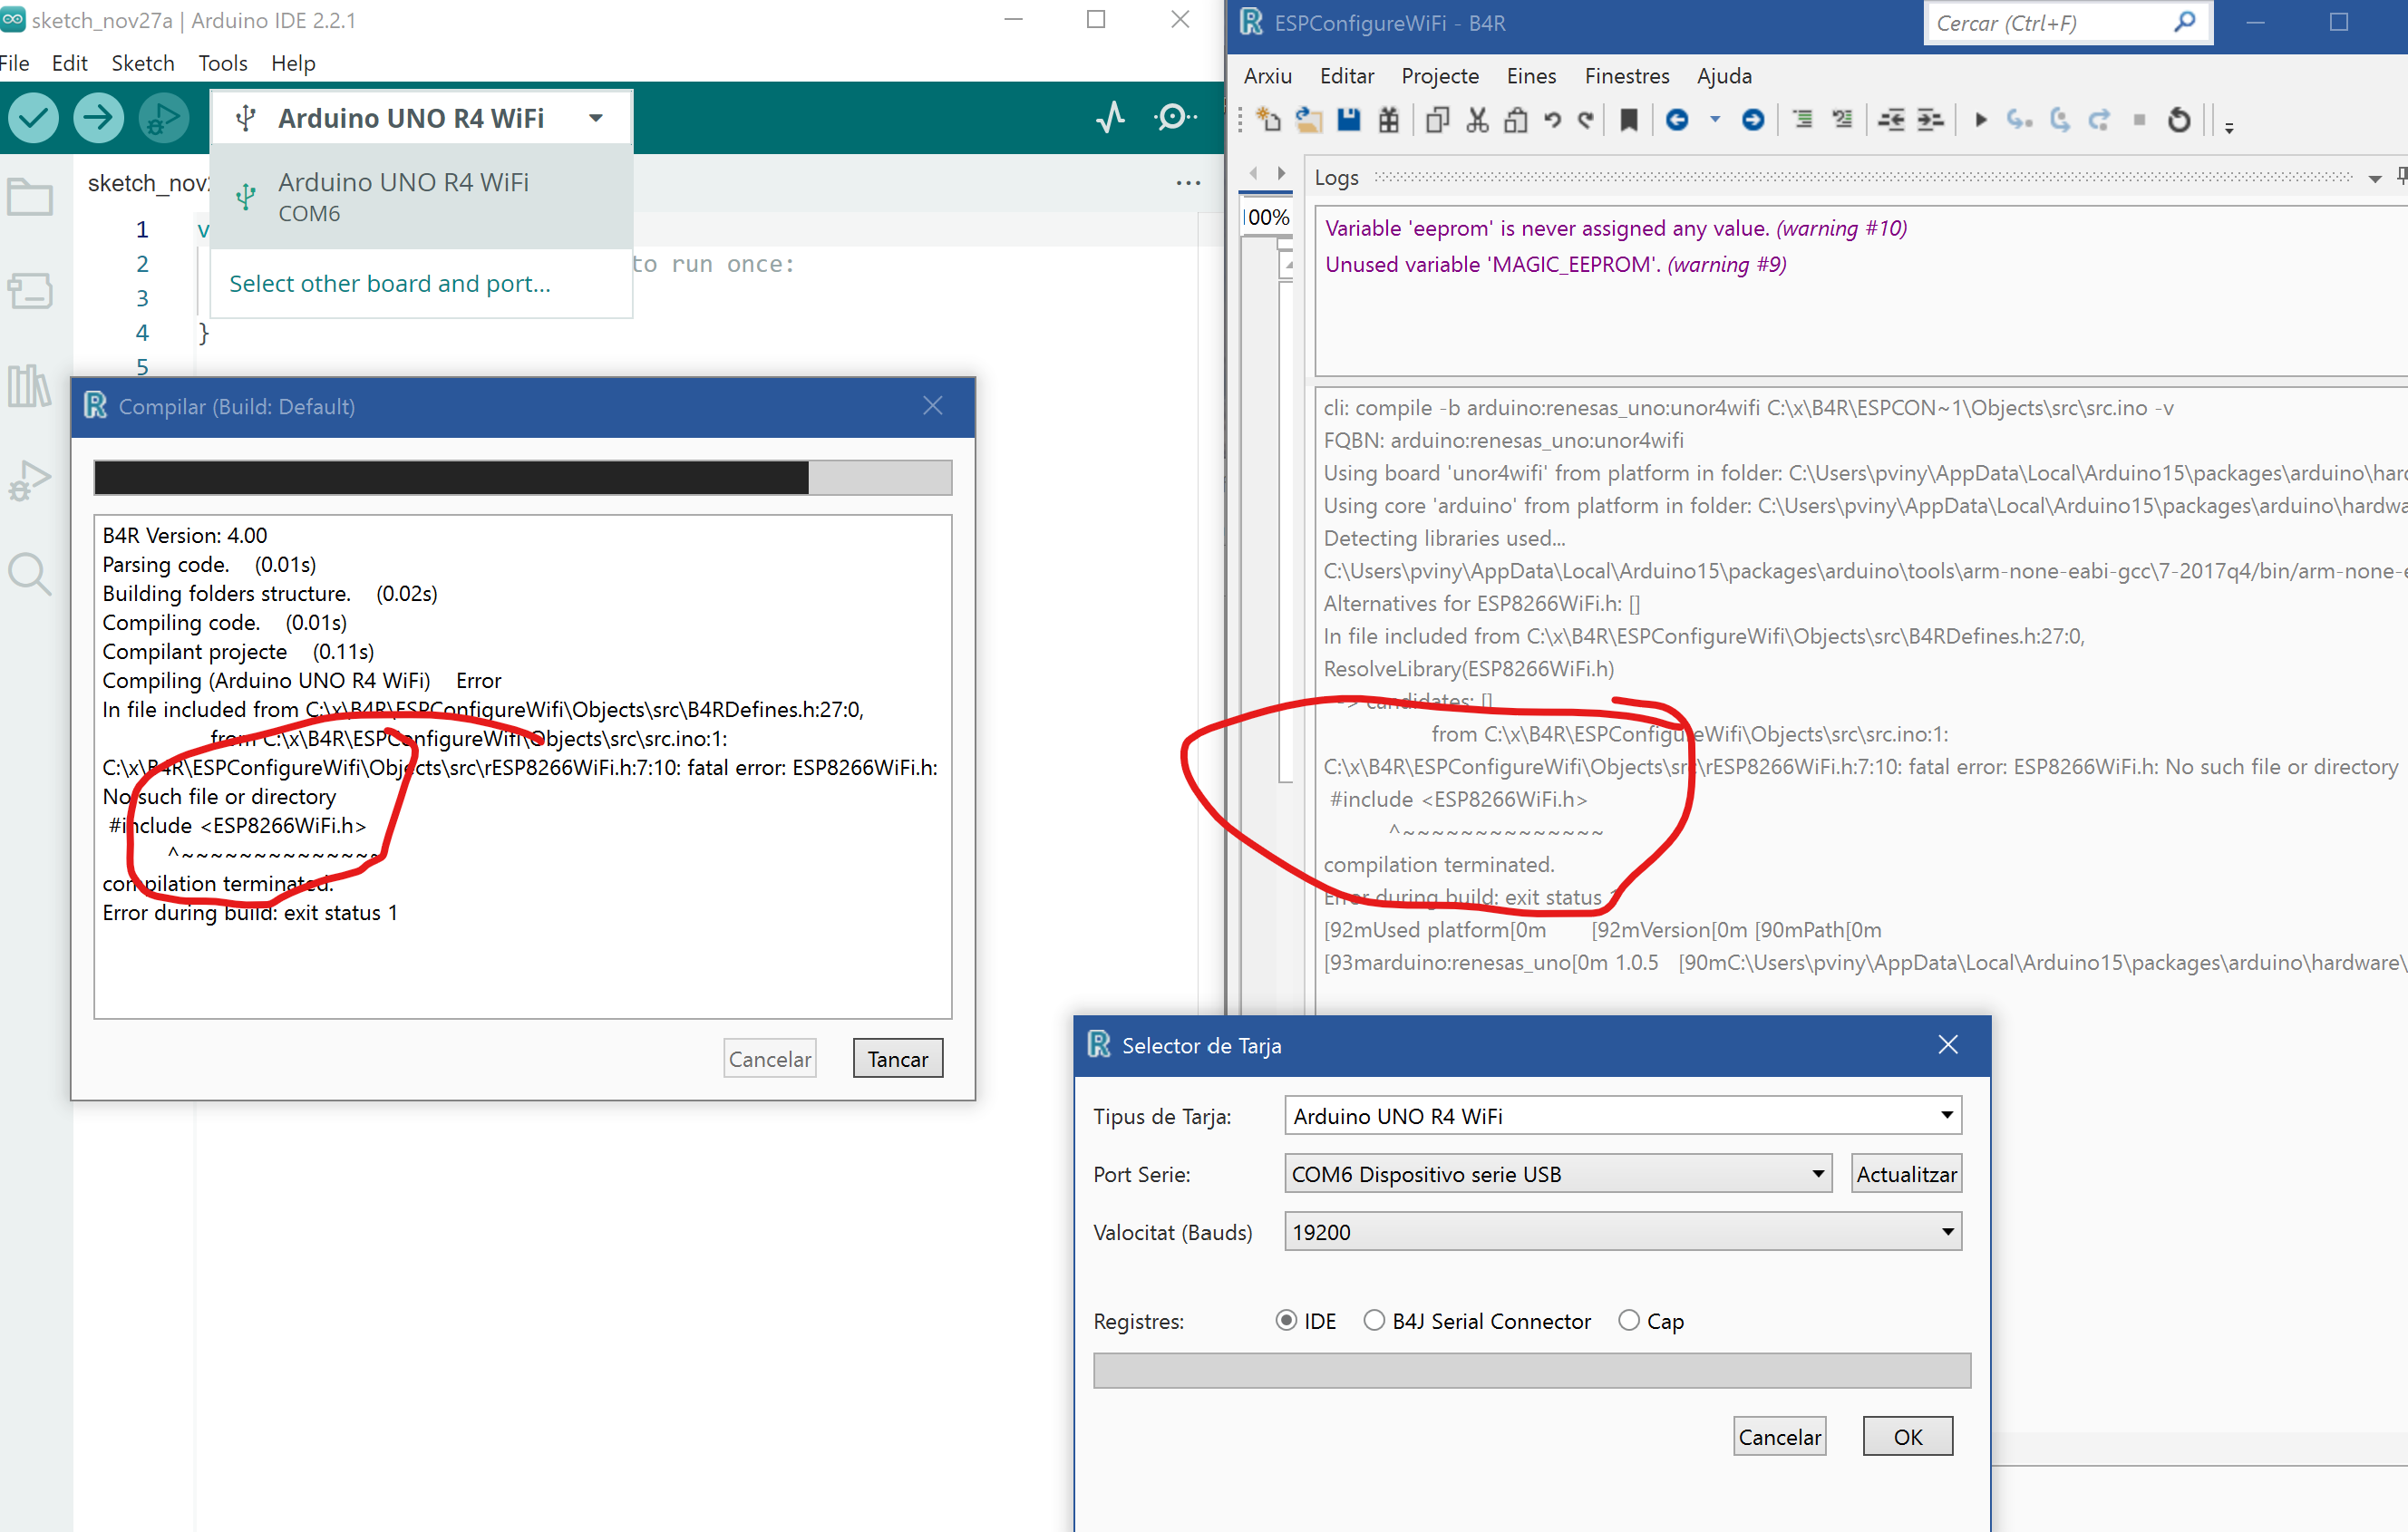Open the Serial Monitor icon
Image resolution: width=2408 pixels, height=1532 pixels.
(x=1174, y=118)
